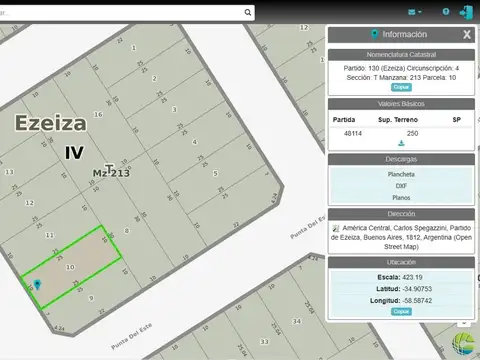The height and width of the screenshot is (360, 480).
Task: Select the Longitud value -58.58742
Action: coord(417,301)
